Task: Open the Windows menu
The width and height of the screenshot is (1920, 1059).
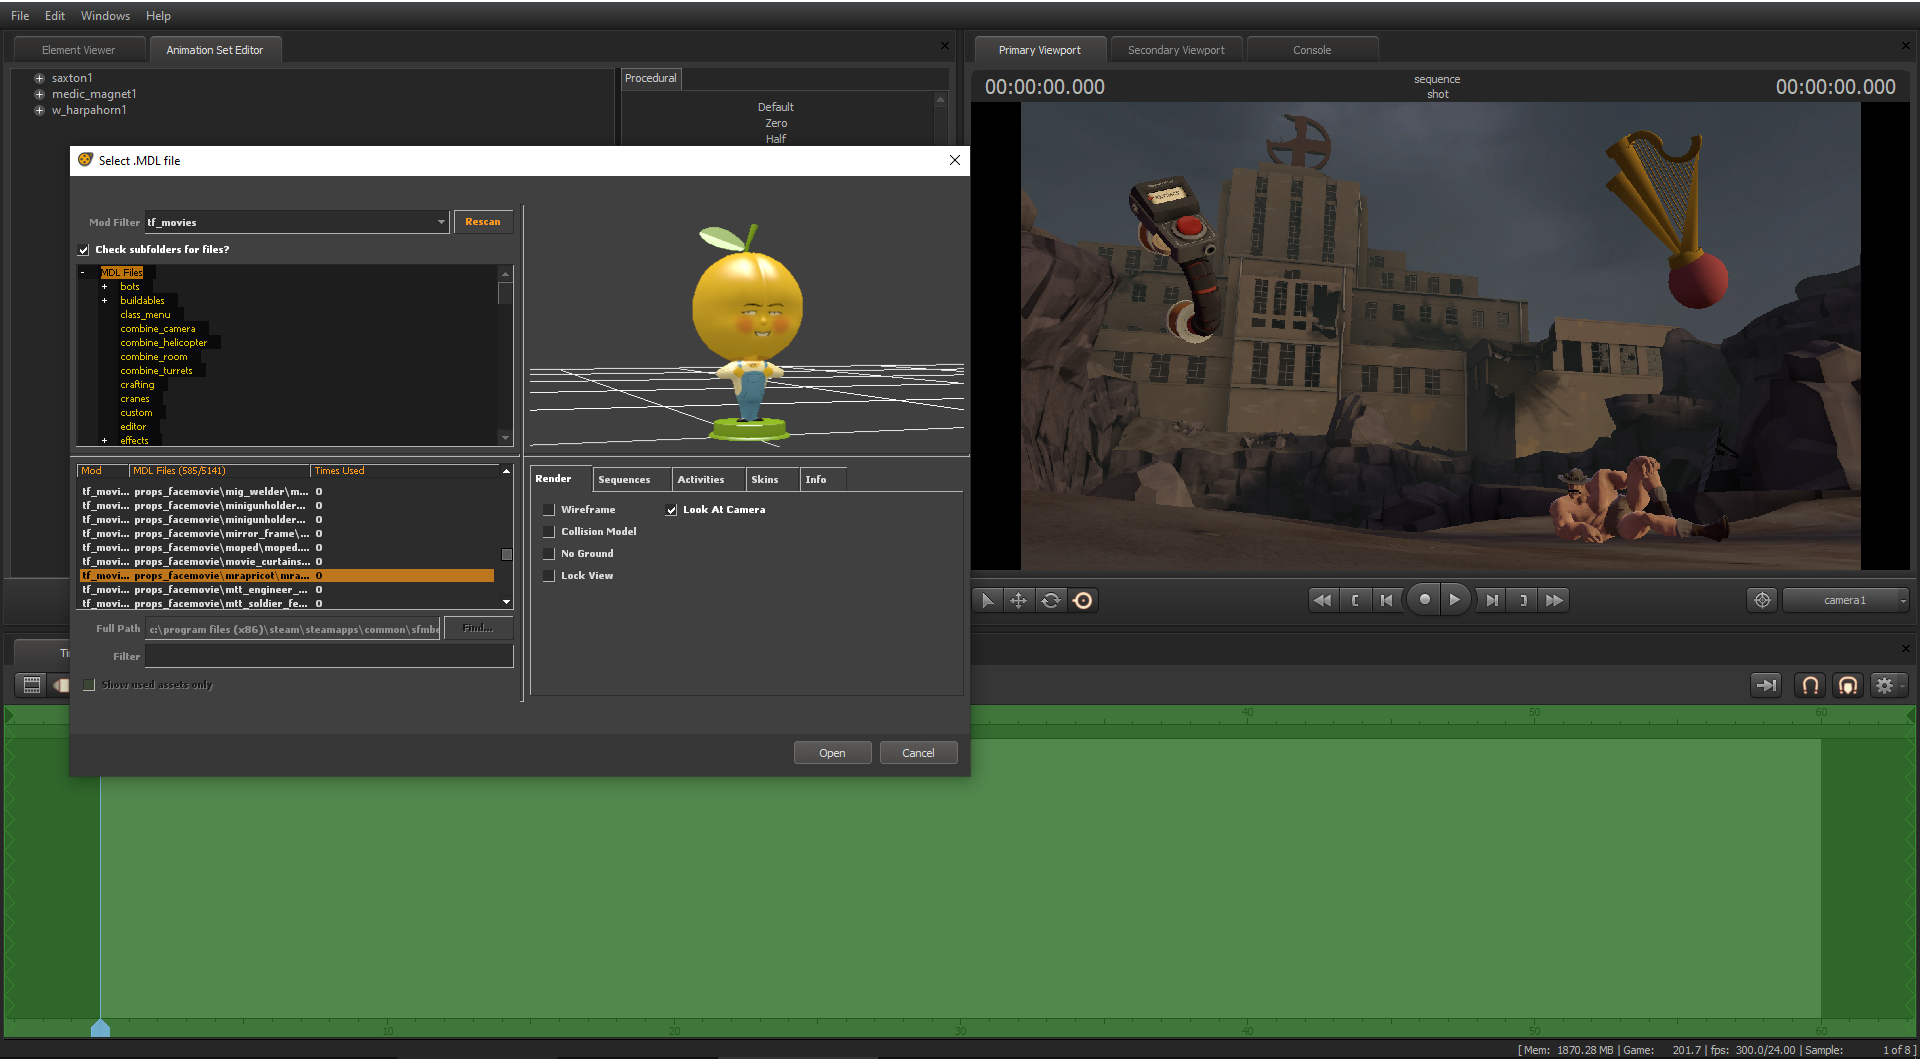Action: (105, 16)
